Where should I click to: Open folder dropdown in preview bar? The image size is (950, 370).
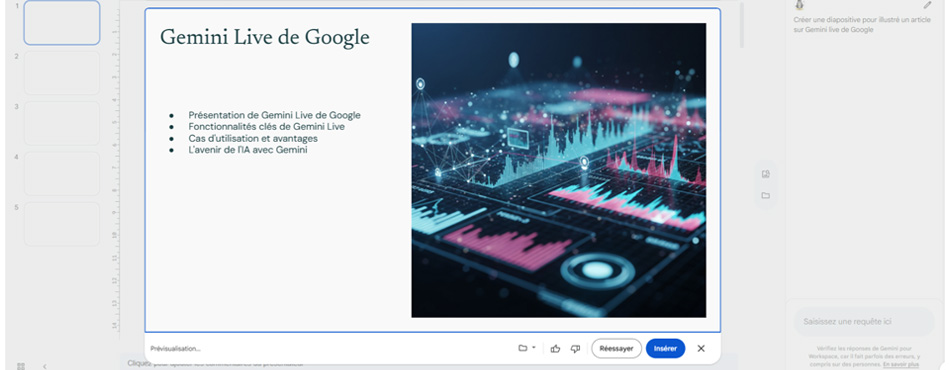pos(526,348)
